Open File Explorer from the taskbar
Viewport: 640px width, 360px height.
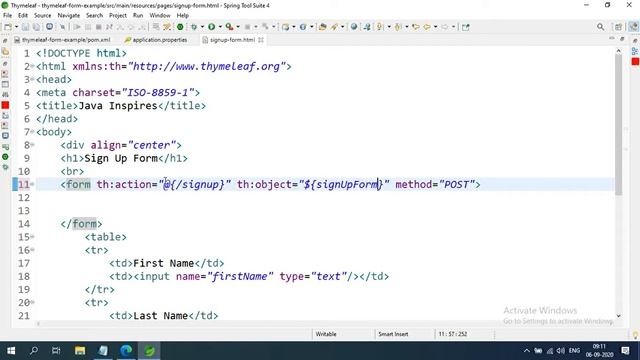point(80,351)
